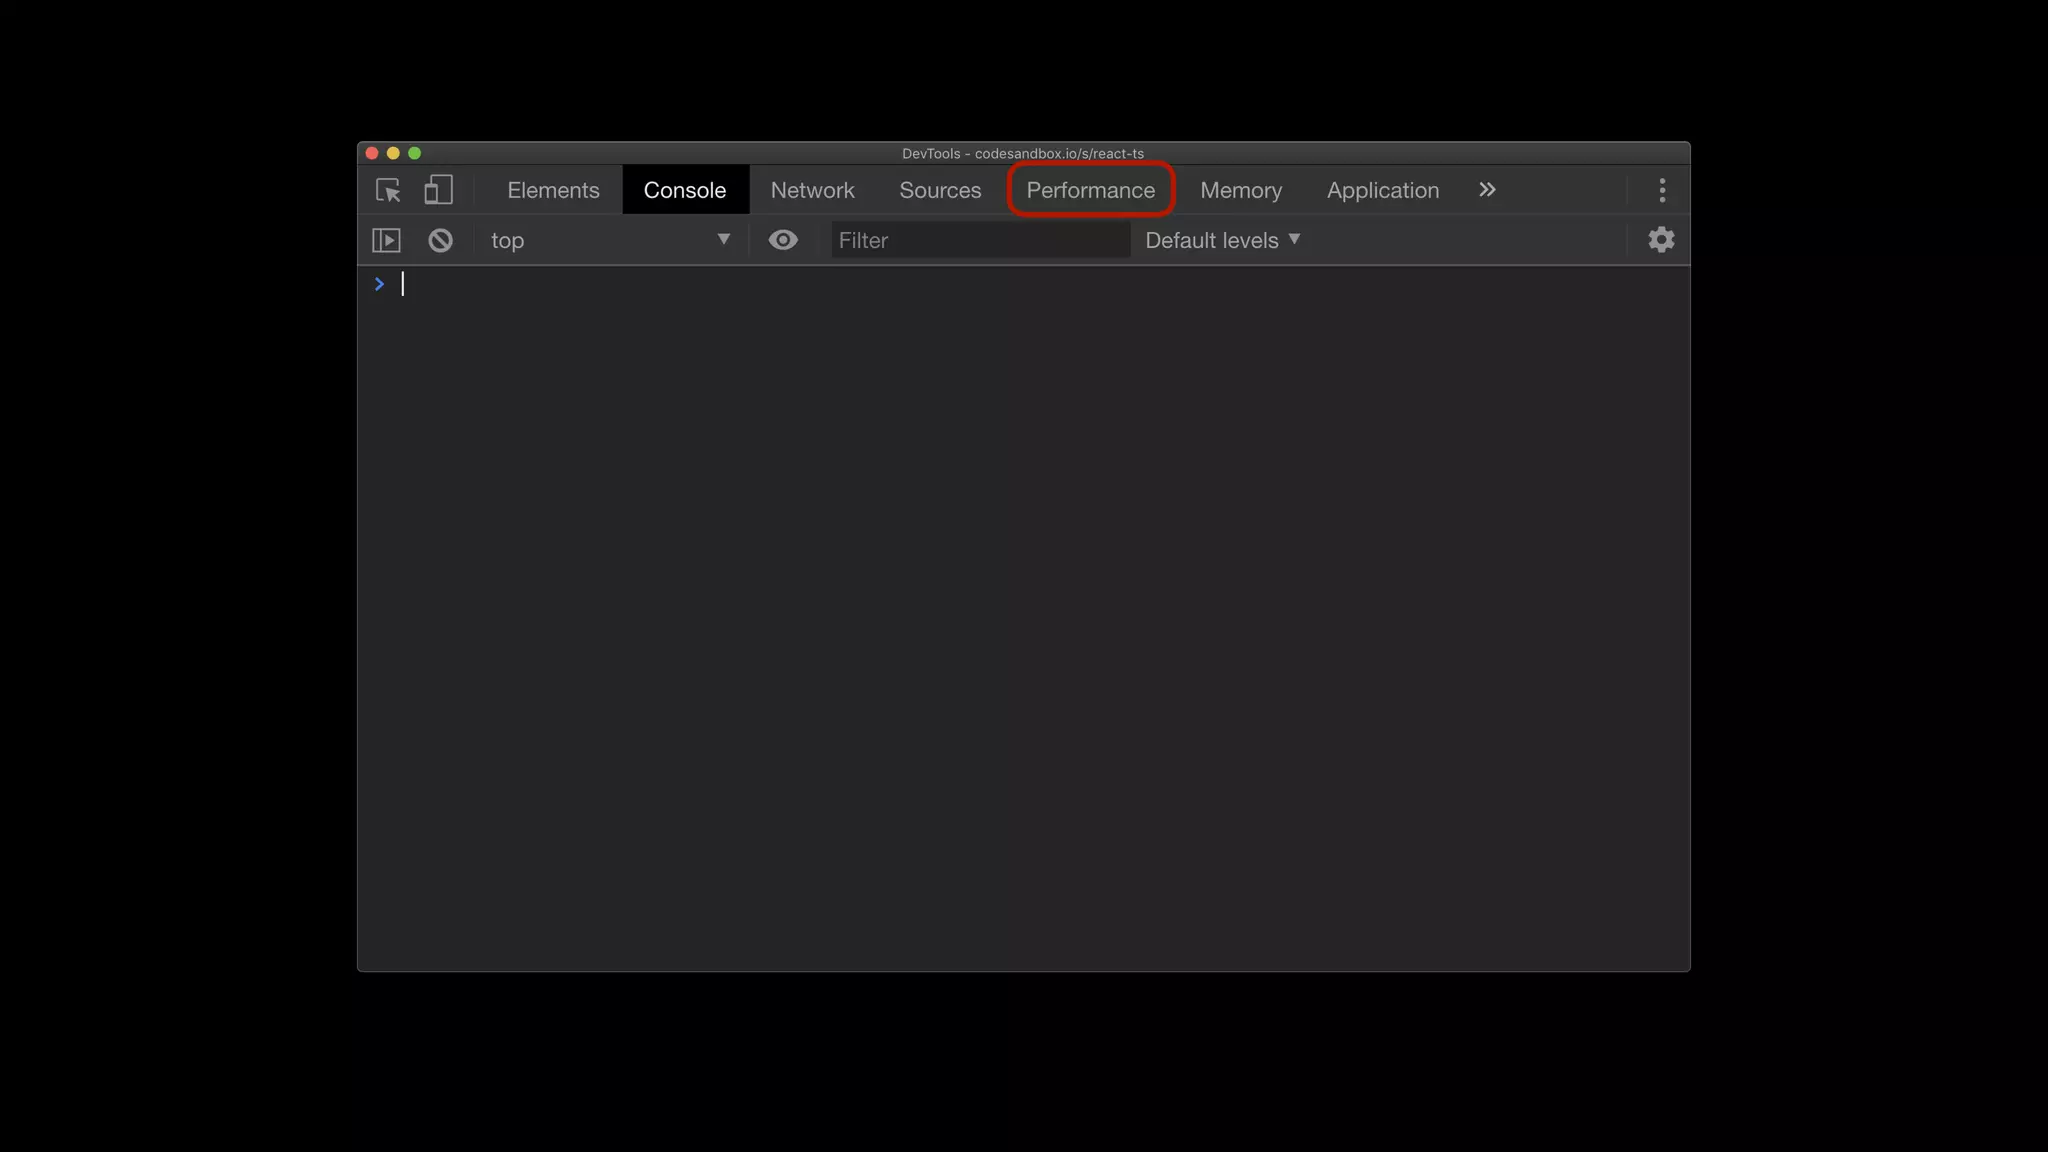Focus the console prompt input line
The image size is (2048, 1152).
point(1000,284)
